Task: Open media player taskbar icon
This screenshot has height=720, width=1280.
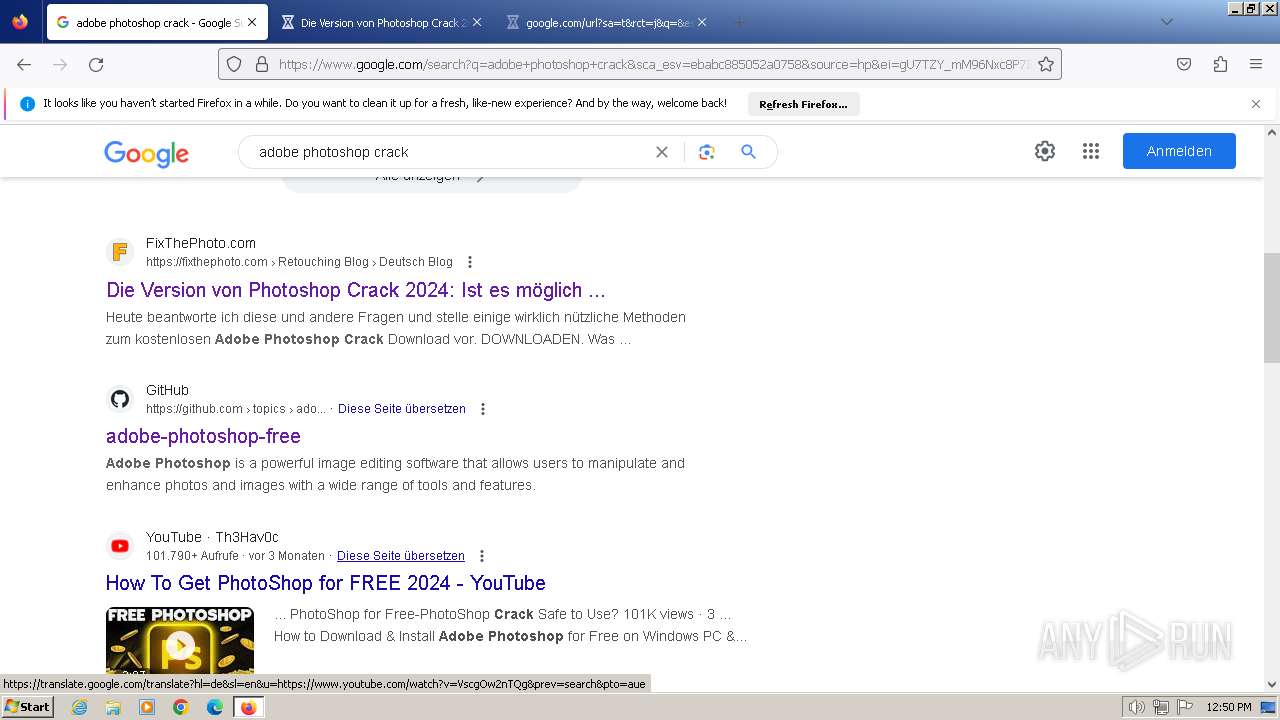Action: pyautogui.click(x=147, y=707)
